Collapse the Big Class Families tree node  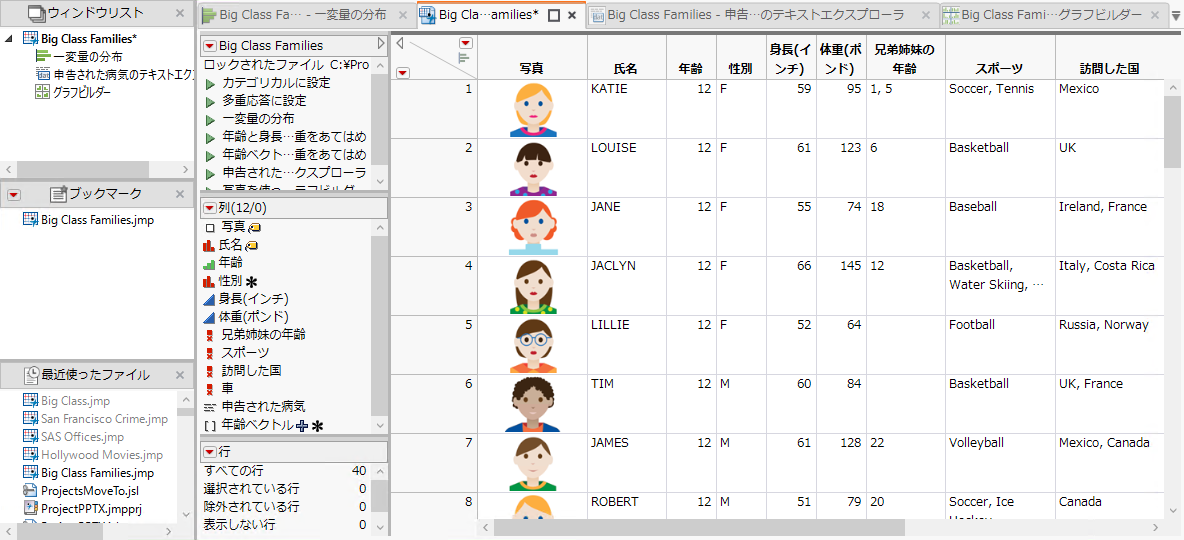9,38
